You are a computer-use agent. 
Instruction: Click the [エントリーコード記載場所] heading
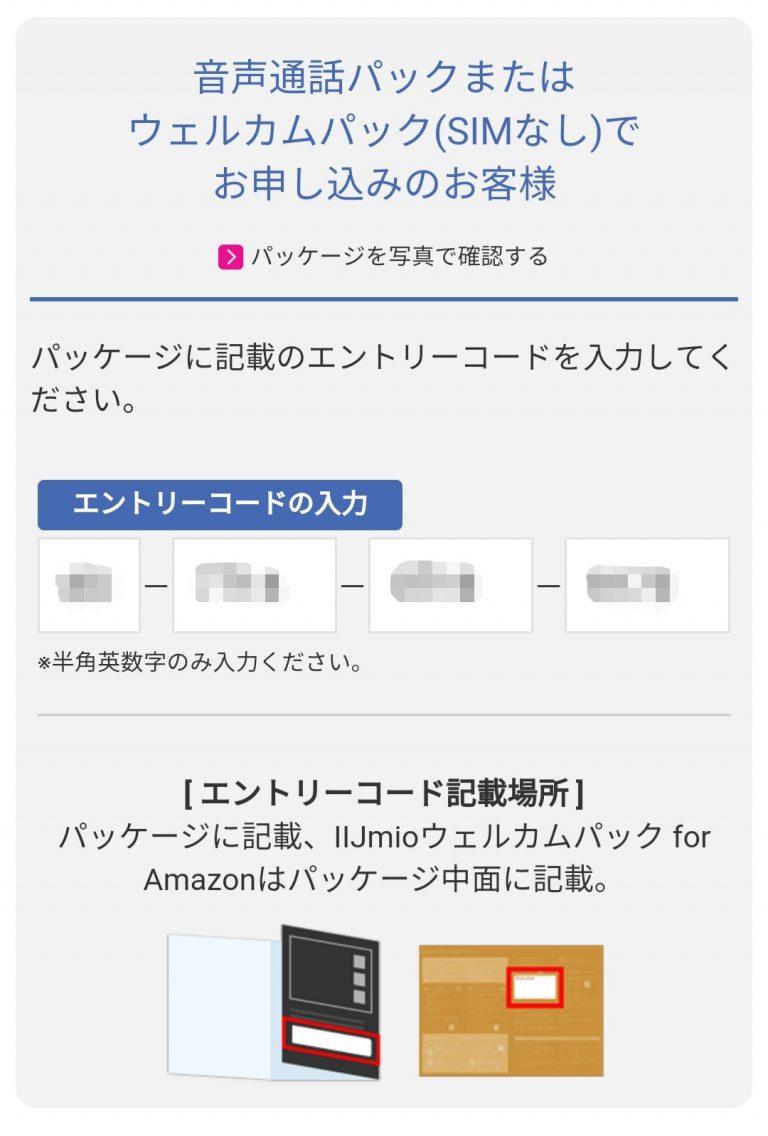384,794
